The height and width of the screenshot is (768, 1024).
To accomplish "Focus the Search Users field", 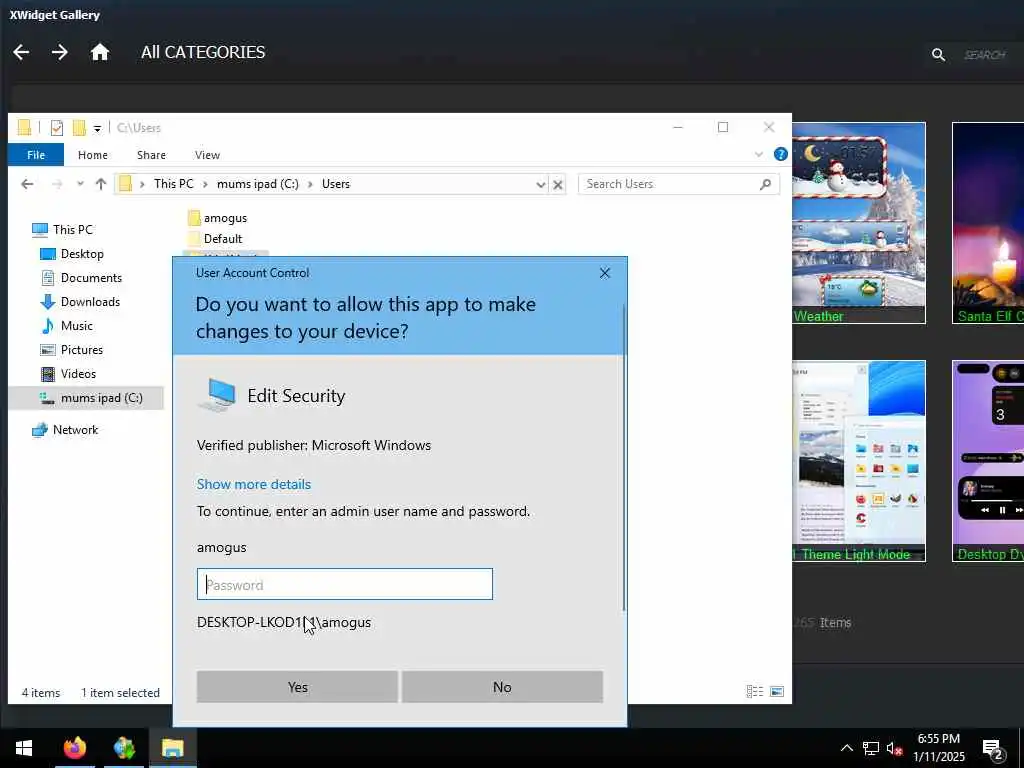I will [671, 184].
